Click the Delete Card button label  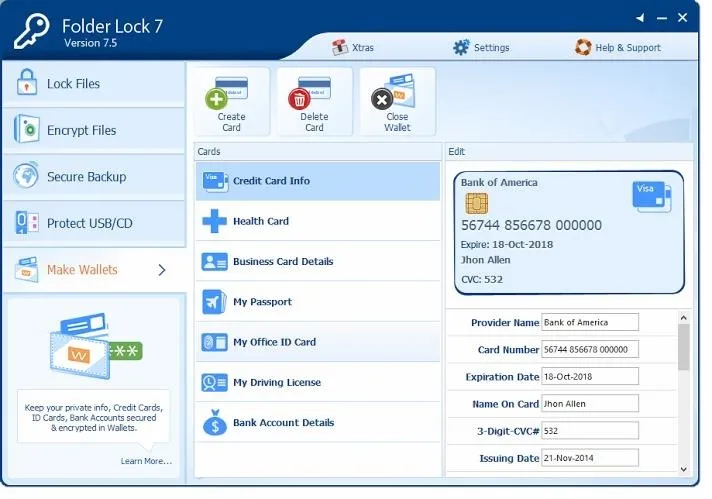click(314, 122)
